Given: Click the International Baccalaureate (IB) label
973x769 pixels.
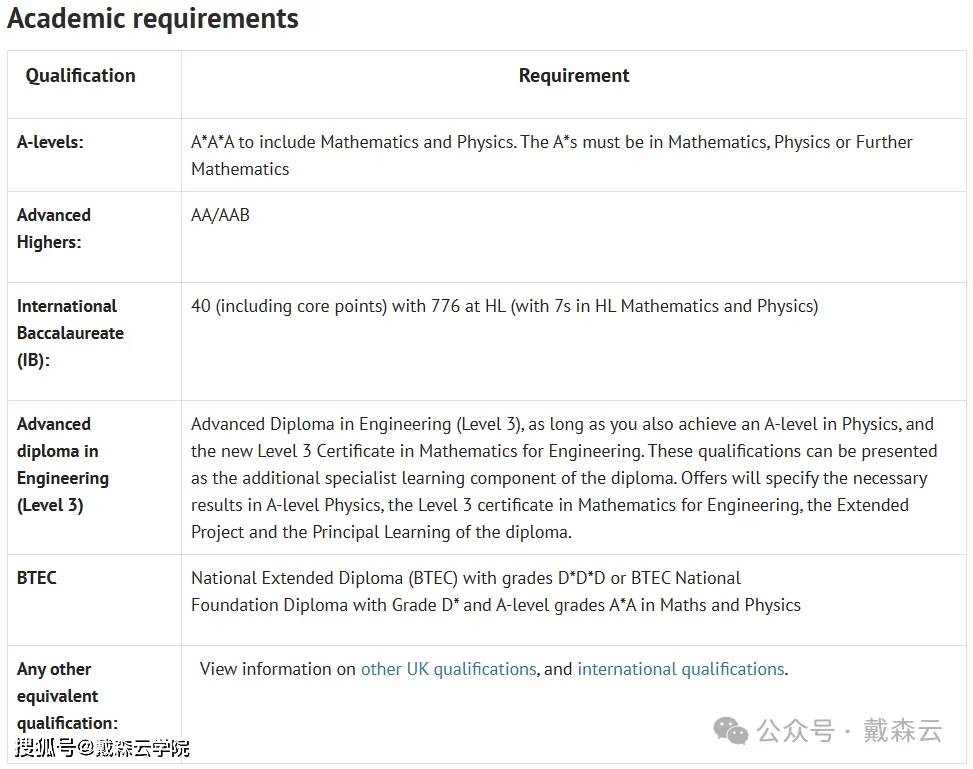Looking at the screenshot, I should click(70, 333).
